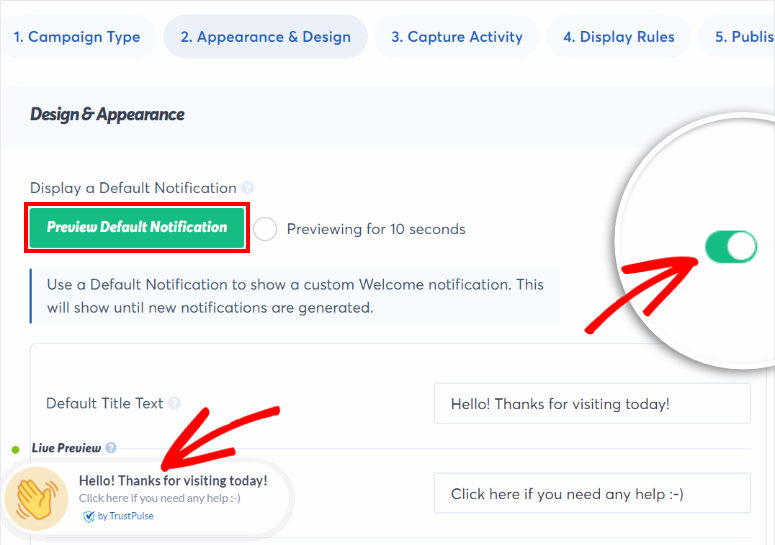Go to Capture Activity tab

pyautogui.click(x=457, y=37)
